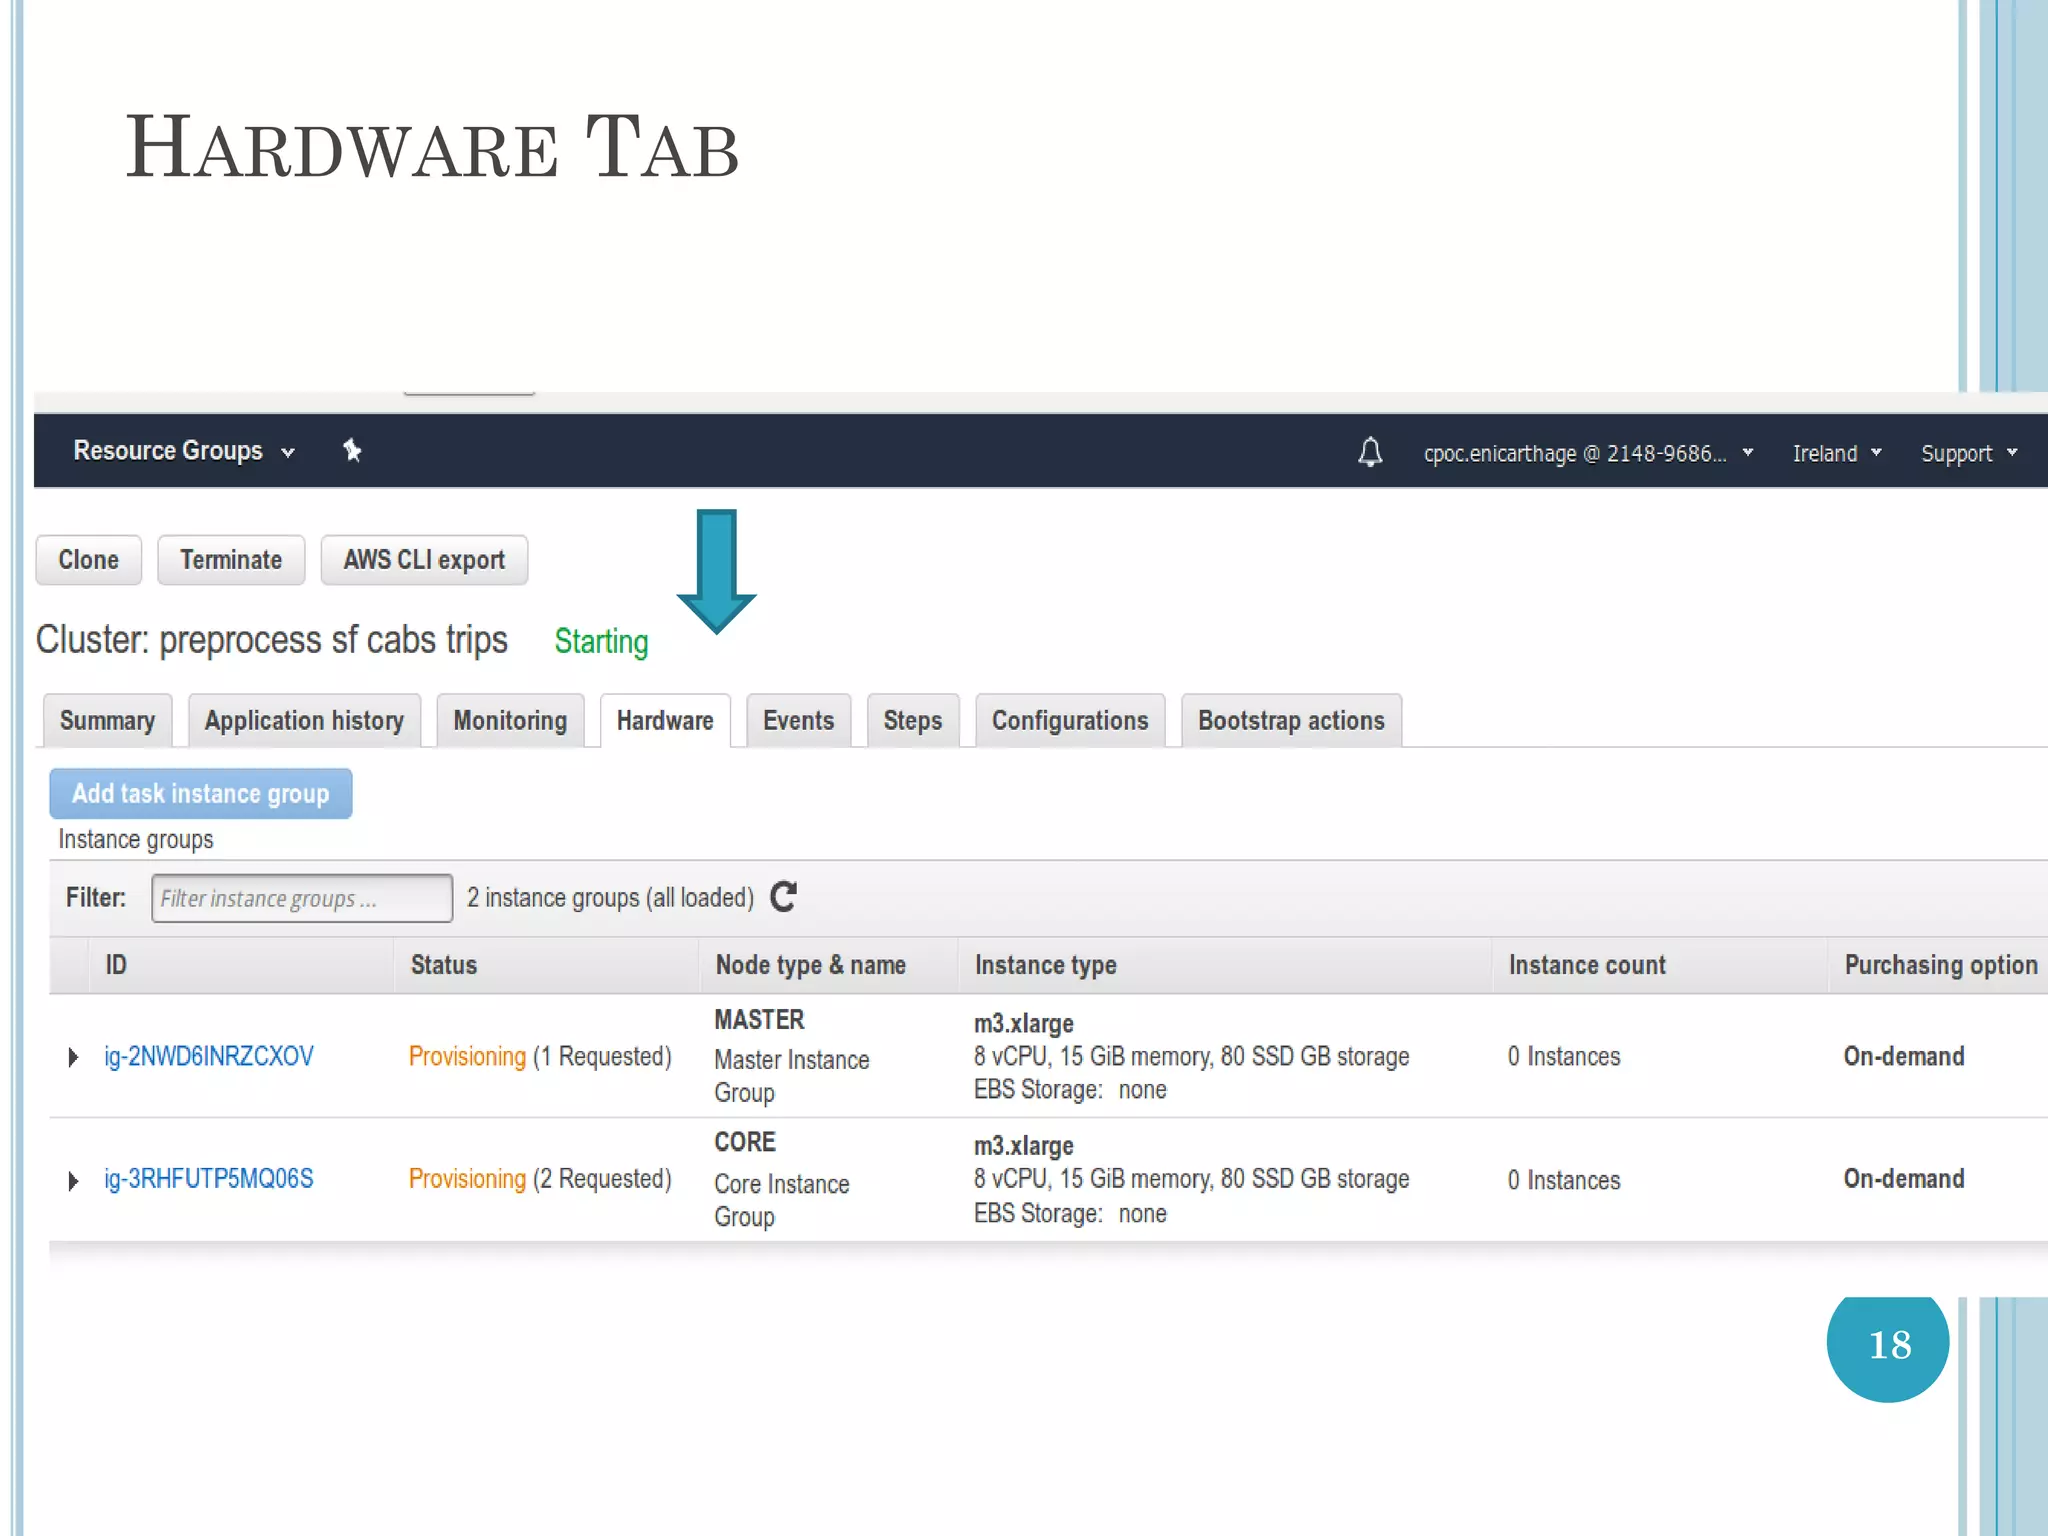Click the pin shortcut icon

[352, 451]
